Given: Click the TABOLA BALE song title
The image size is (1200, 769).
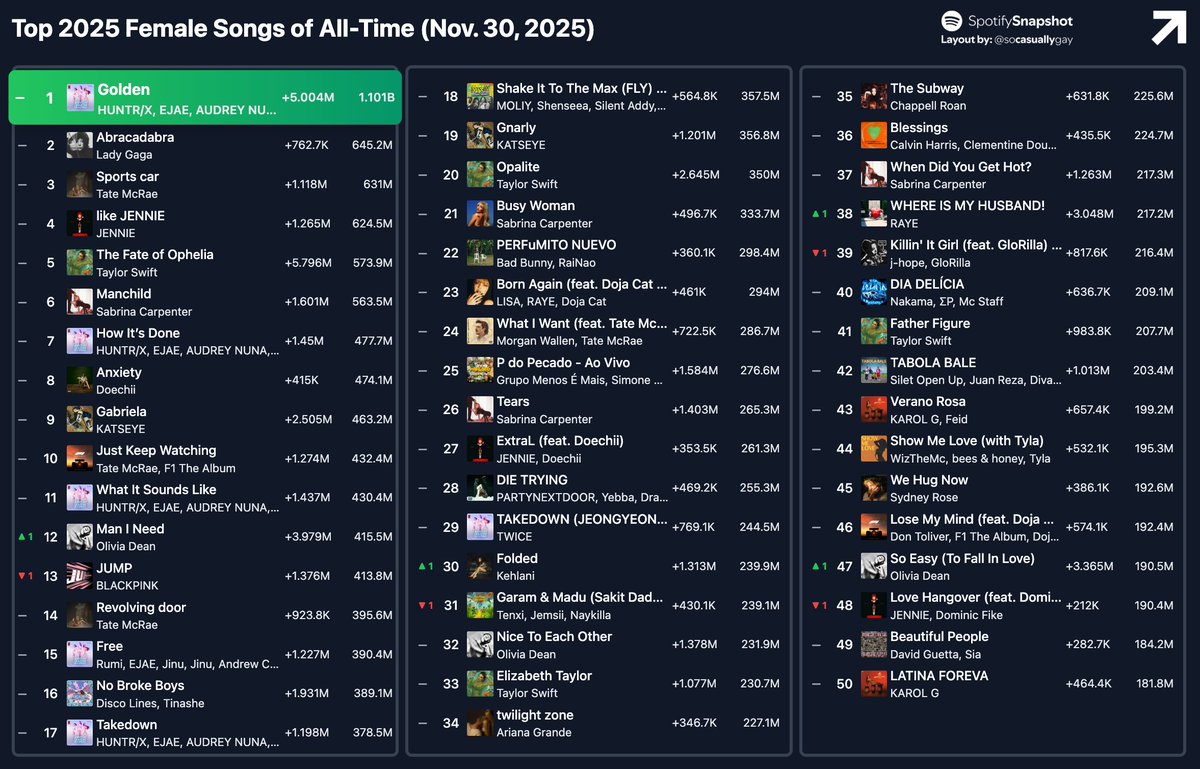Looking at the screenshot, I should pyautogui.click(x=933, y=362).
